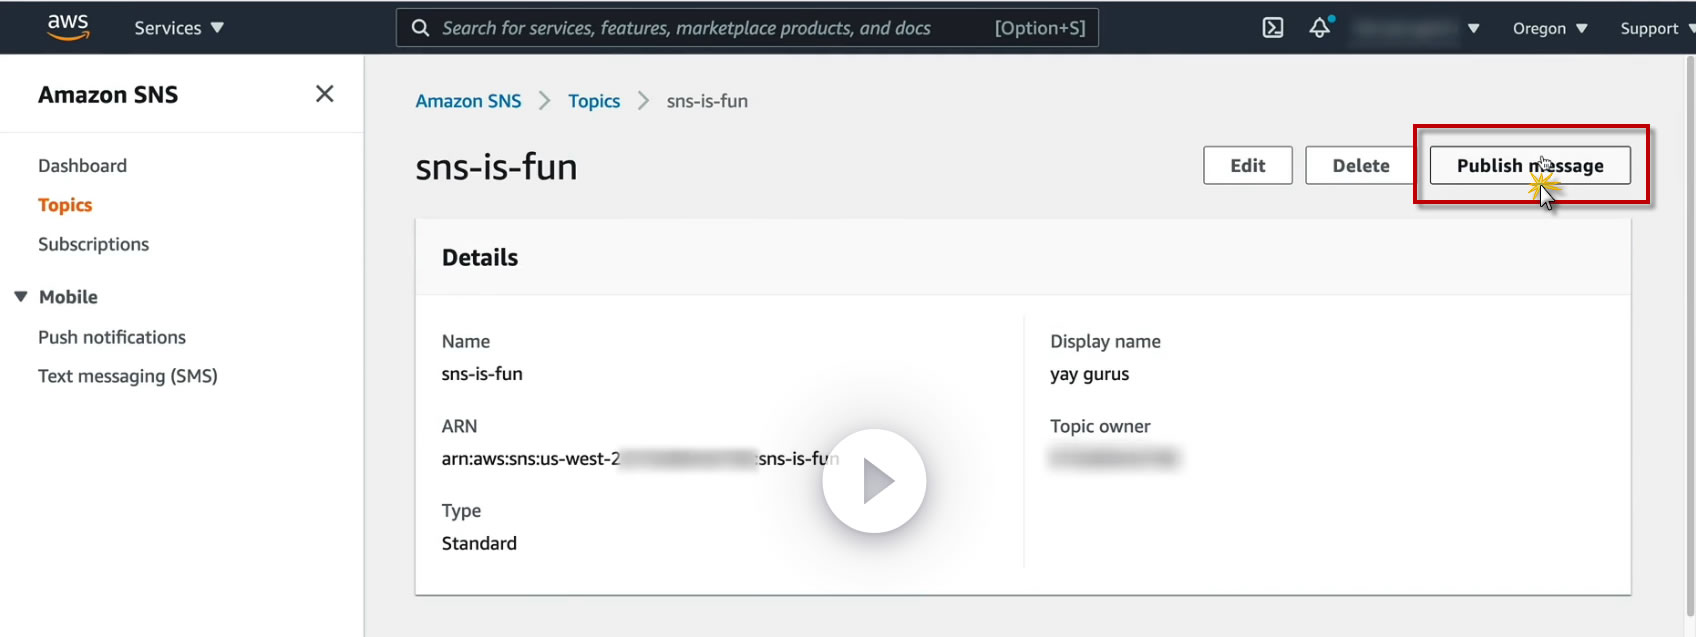Play the video overlay button

(874, 481)
